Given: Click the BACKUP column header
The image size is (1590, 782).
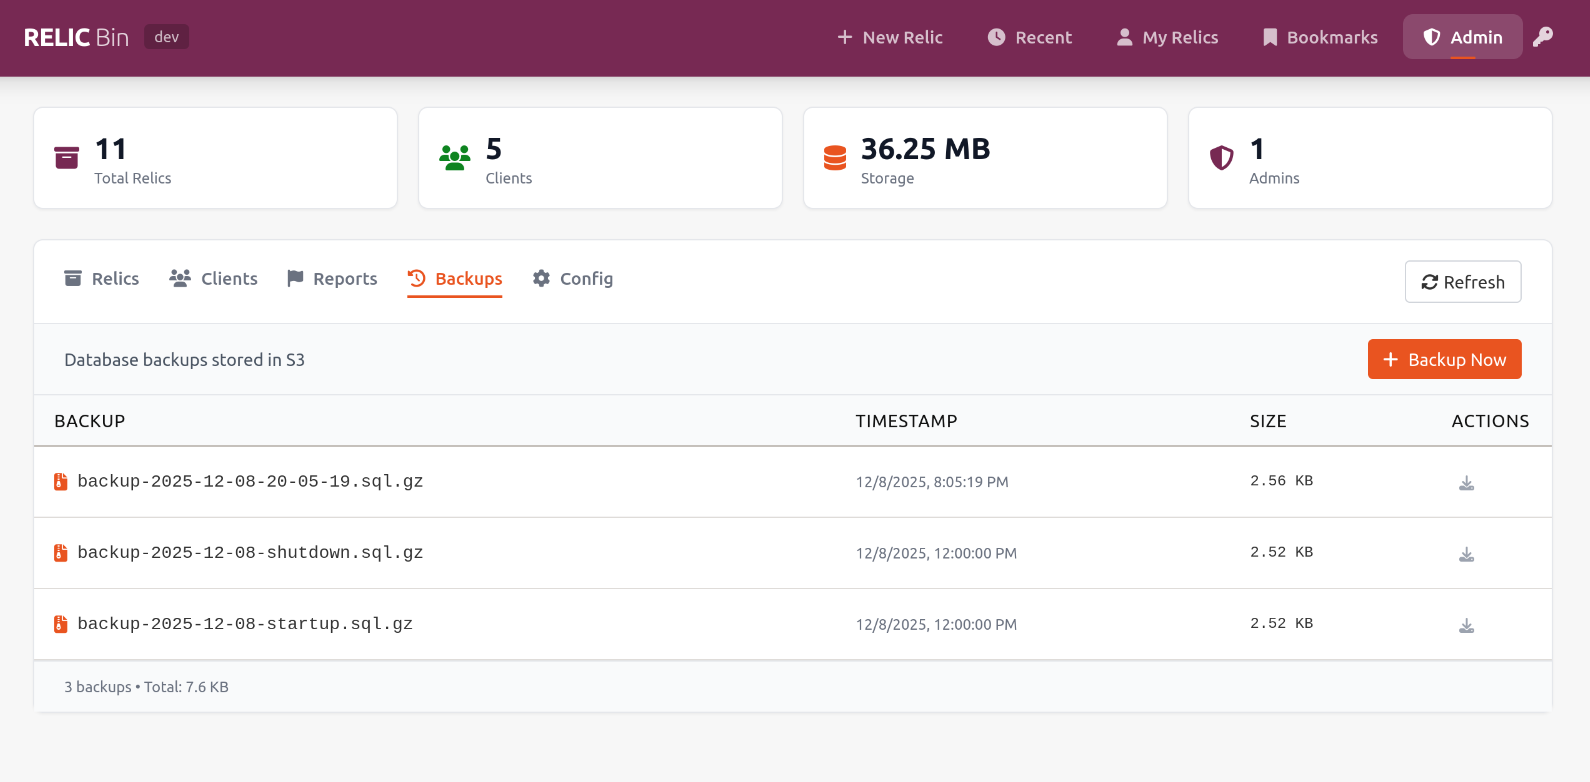Looking at the screenshot, I should [x=90, y=421].
